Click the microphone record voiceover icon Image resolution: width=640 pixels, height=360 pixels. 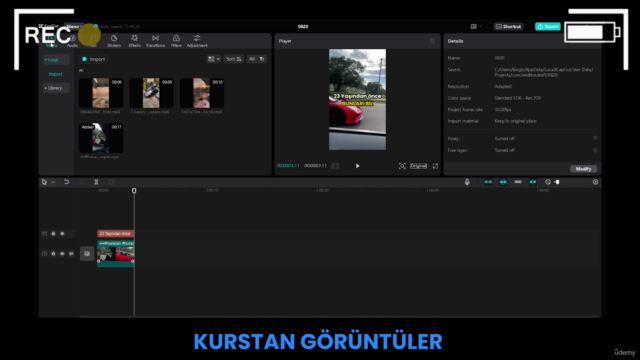[467, 182]
